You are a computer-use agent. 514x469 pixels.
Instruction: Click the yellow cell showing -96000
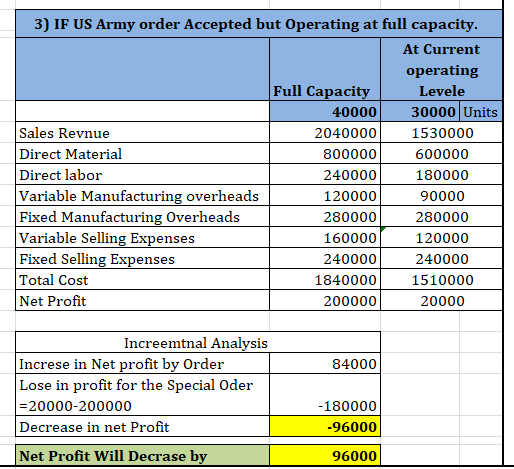[325, 426]
